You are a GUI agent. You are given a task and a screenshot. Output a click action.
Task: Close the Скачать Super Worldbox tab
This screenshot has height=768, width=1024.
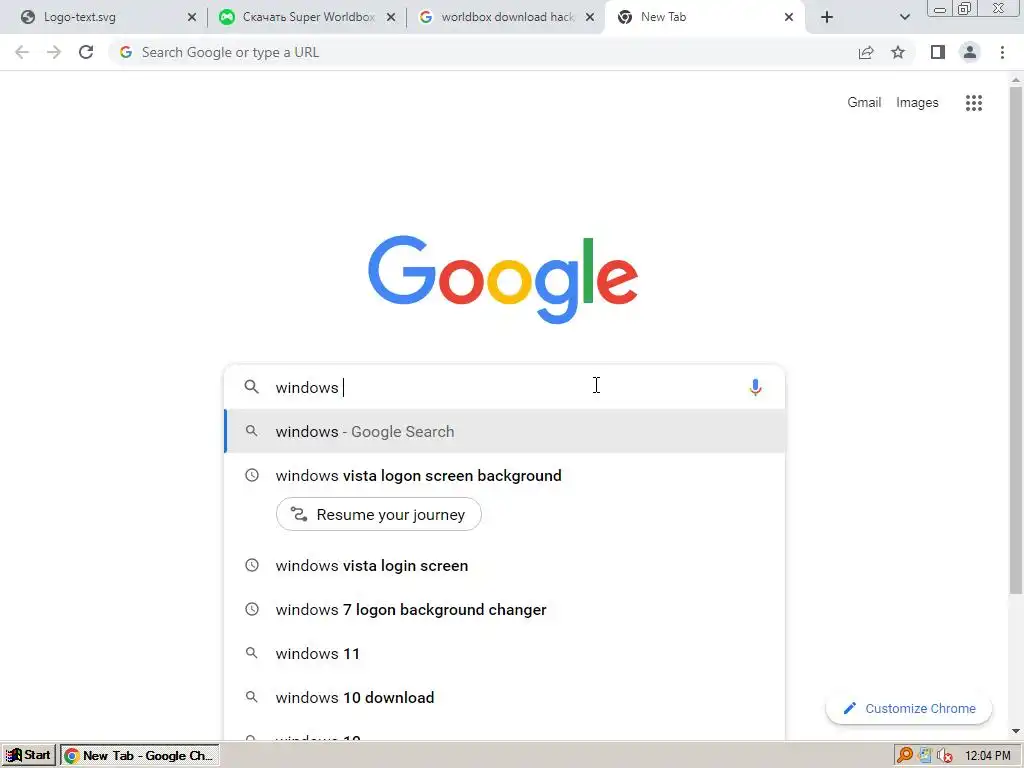(x=391, y=18)
